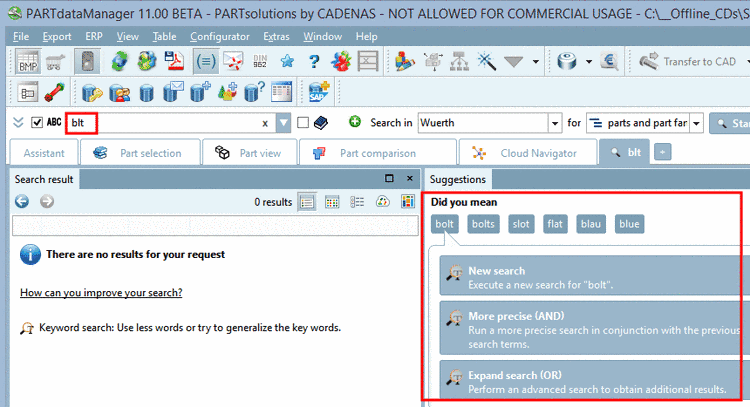This screenshot has height=407, width=750.
Task: Toggle the checkbox beside the book icon
Action: (303, 123)
